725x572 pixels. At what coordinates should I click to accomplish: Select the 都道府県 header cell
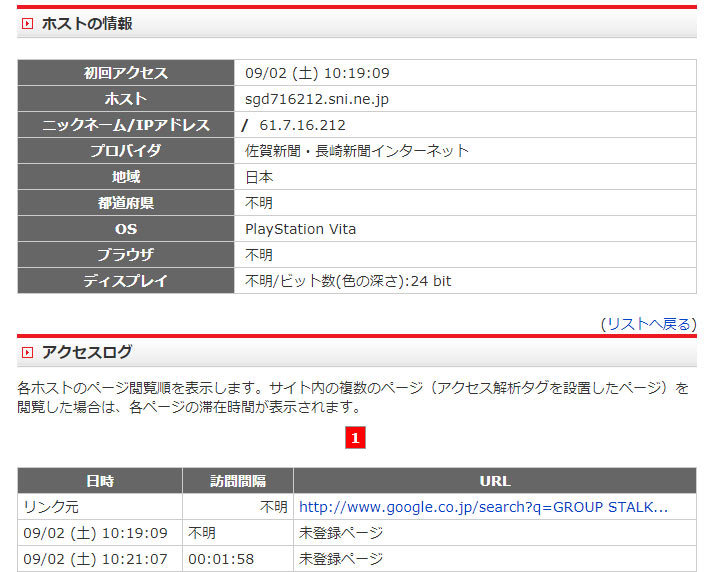coord(126,202)
